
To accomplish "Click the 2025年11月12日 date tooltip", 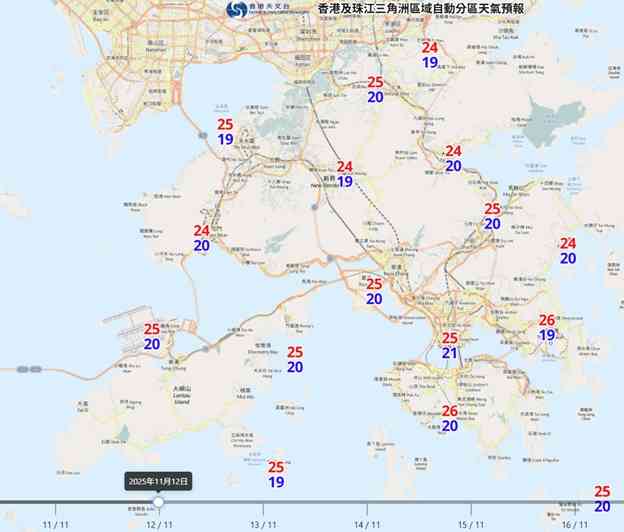I will coord(158,481).
